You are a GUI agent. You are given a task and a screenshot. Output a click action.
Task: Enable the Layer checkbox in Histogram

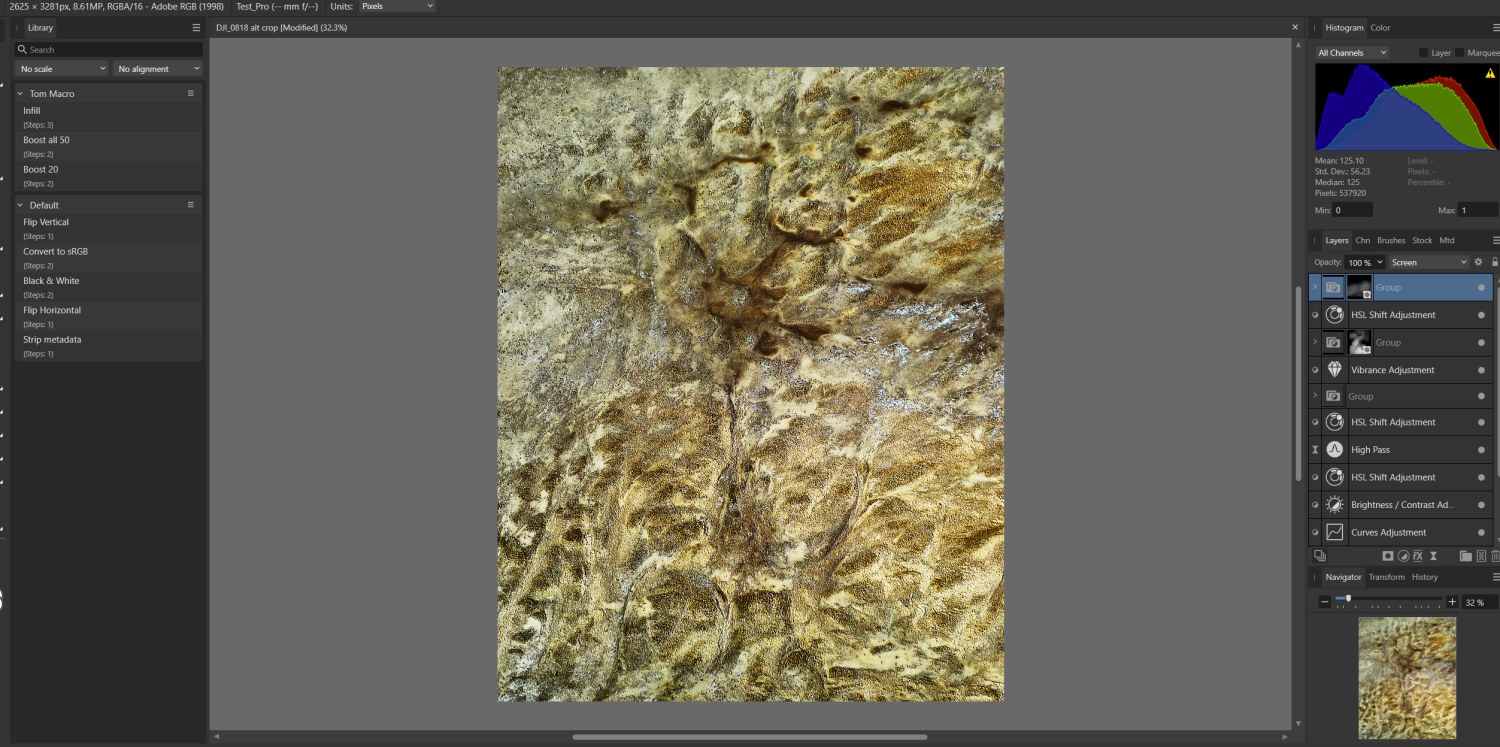pyautogui.click(x=1424, y=53)
